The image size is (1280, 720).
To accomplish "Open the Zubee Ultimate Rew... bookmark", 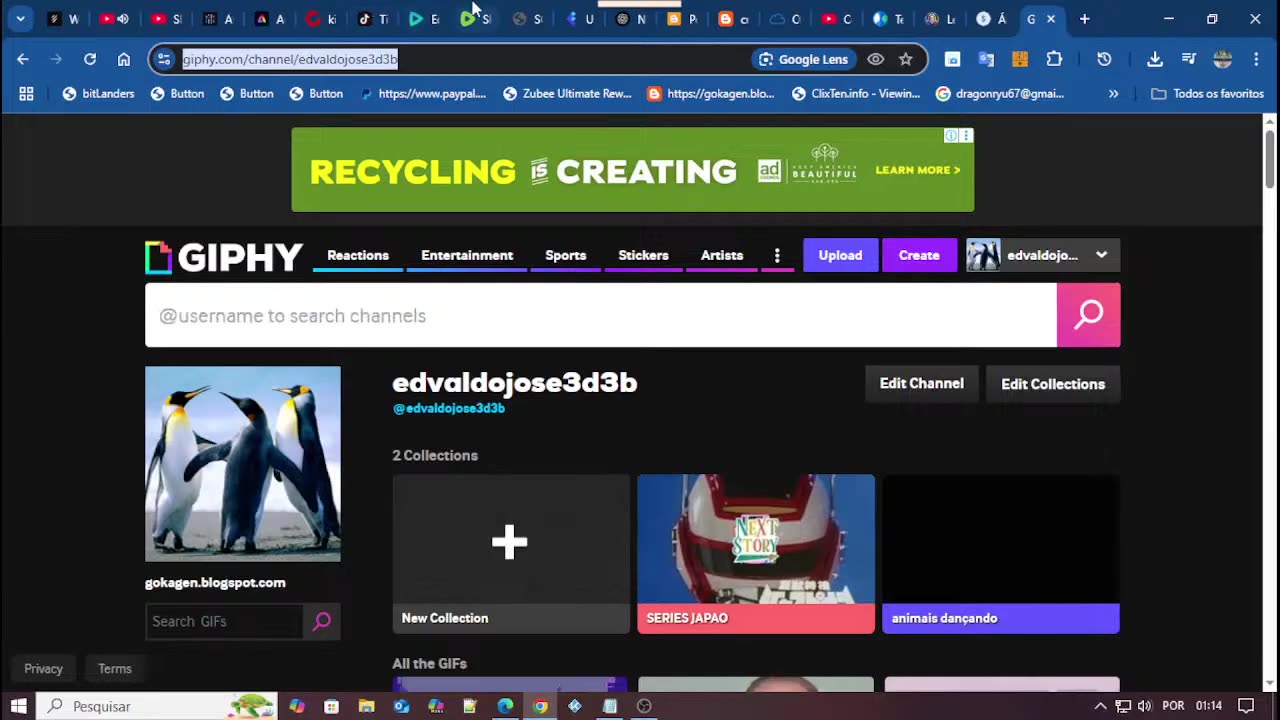I will click(x=567, y=93).
